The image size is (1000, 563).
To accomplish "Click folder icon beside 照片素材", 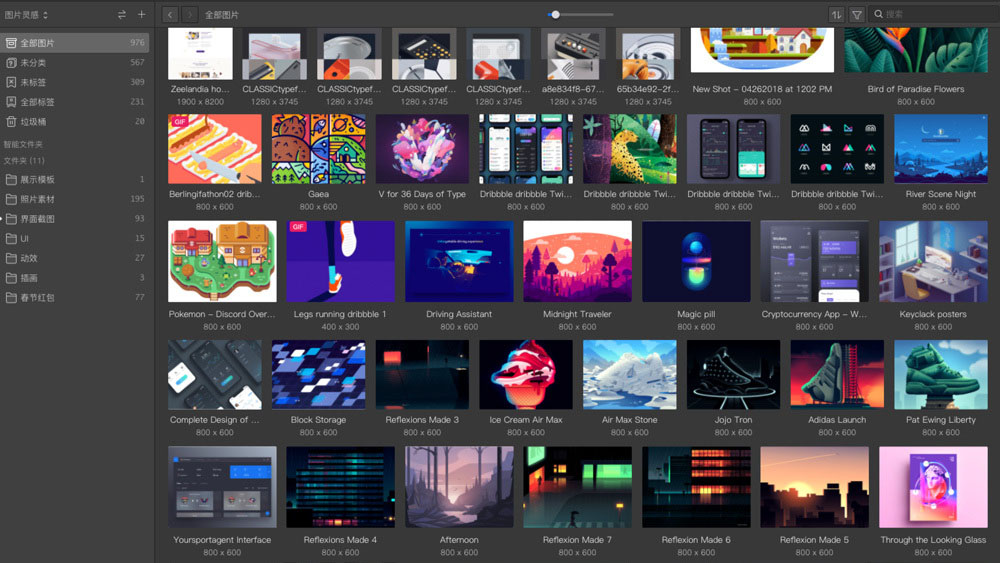I will coord(11,200).
